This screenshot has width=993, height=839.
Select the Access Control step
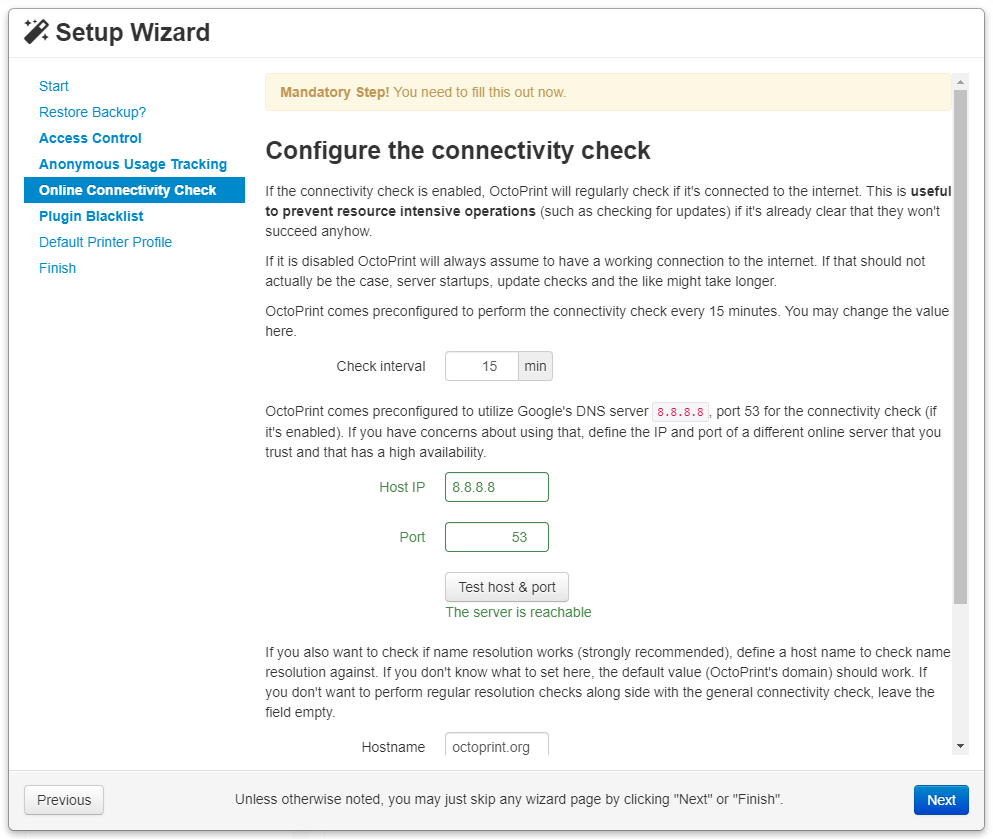tap(90, 138)
